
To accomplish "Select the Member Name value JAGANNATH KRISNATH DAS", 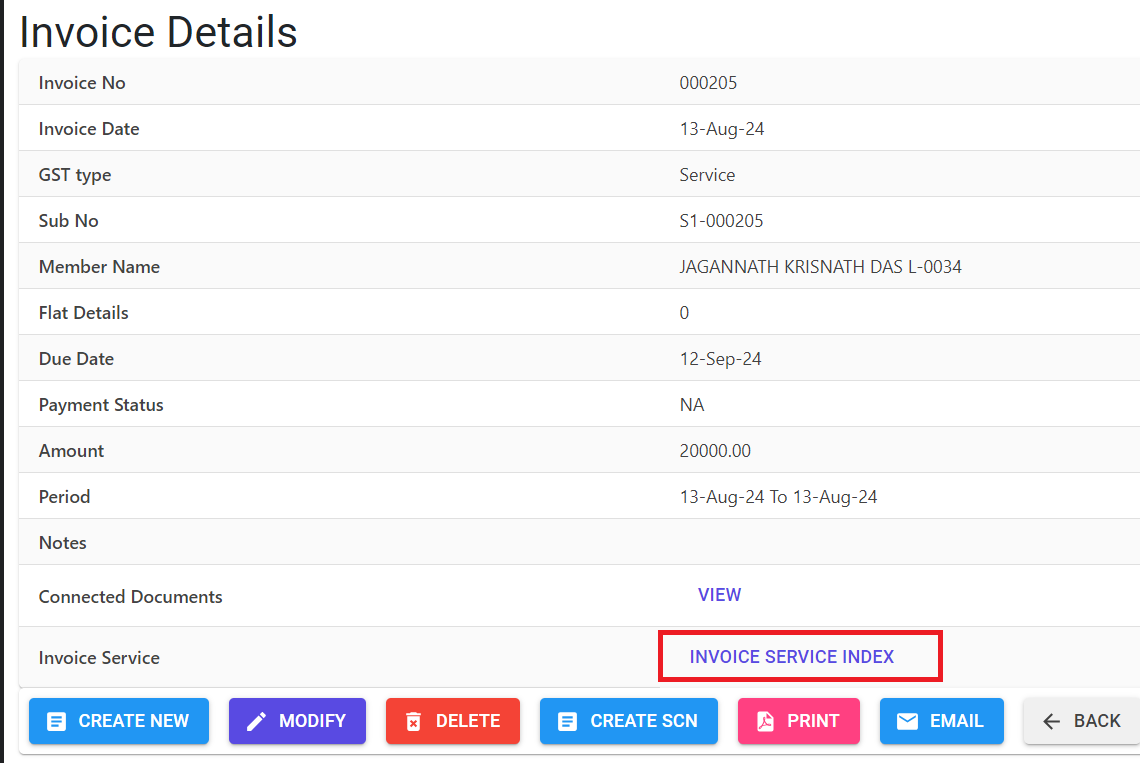I will (x=821, y=267).
